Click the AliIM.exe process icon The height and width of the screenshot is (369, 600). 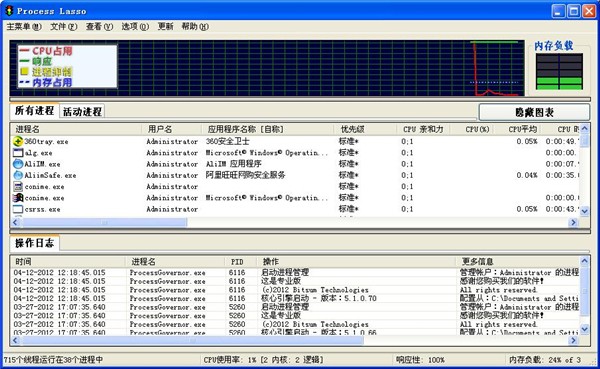coord(18,164)
